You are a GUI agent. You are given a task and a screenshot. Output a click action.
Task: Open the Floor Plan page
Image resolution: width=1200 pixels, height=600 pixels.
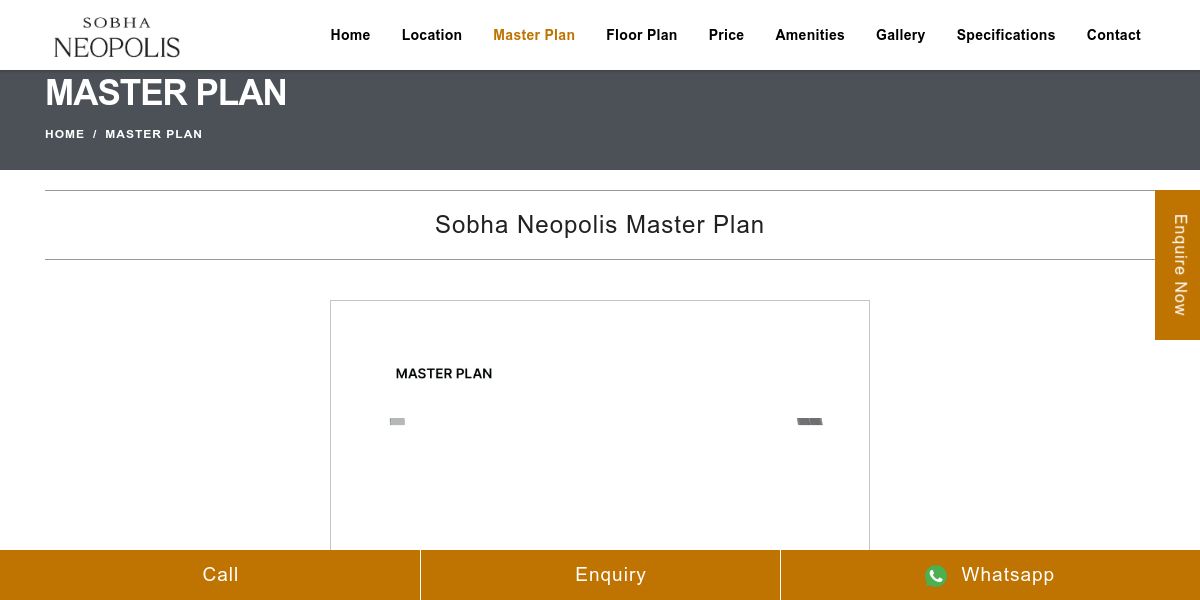(641, 35)
